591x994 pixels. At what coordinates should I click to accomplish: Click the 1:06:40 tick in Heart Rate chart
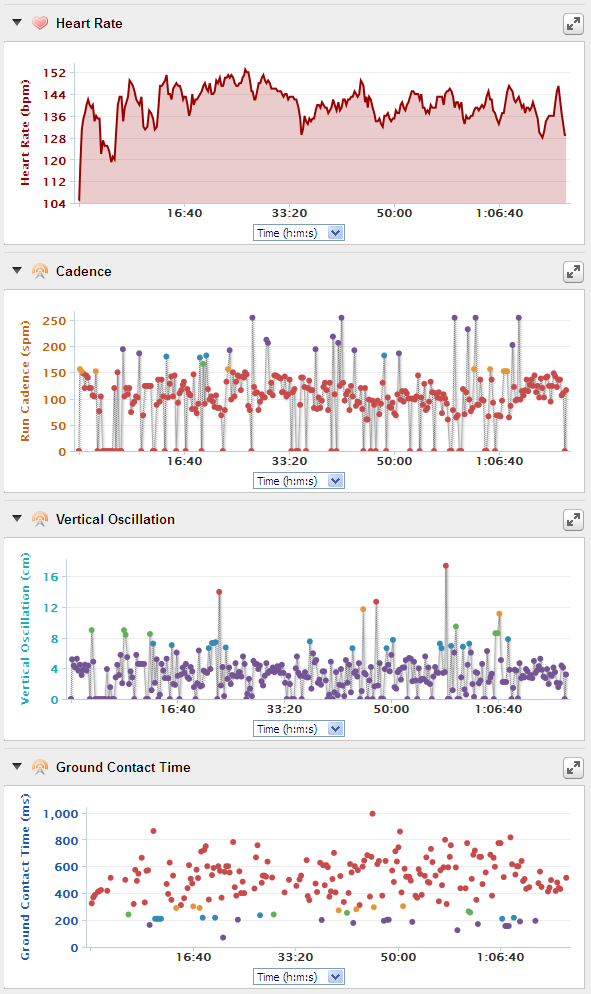pyautogui.click(x=500, y=213)
